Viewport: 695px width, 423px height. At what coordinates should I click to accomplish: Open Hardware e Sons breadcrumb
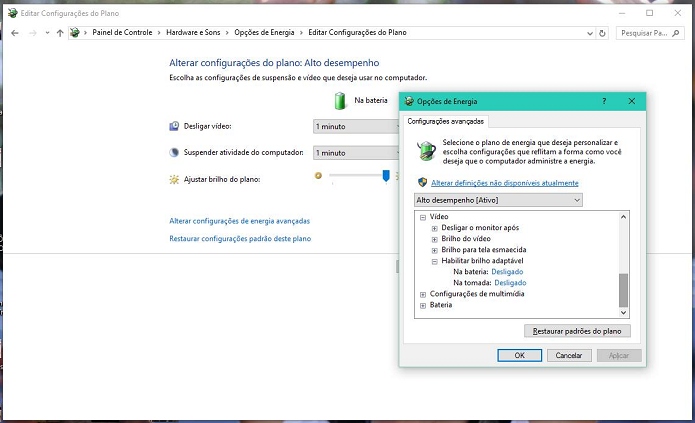(193, 32)
